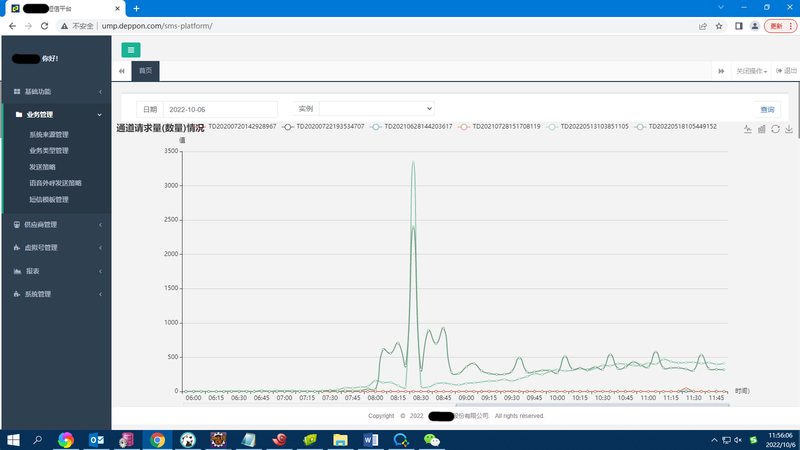The image size is (800, 450).
Task: Click the 虚拟号管理 sidebar icon
Action: click(x=17, y=247)
